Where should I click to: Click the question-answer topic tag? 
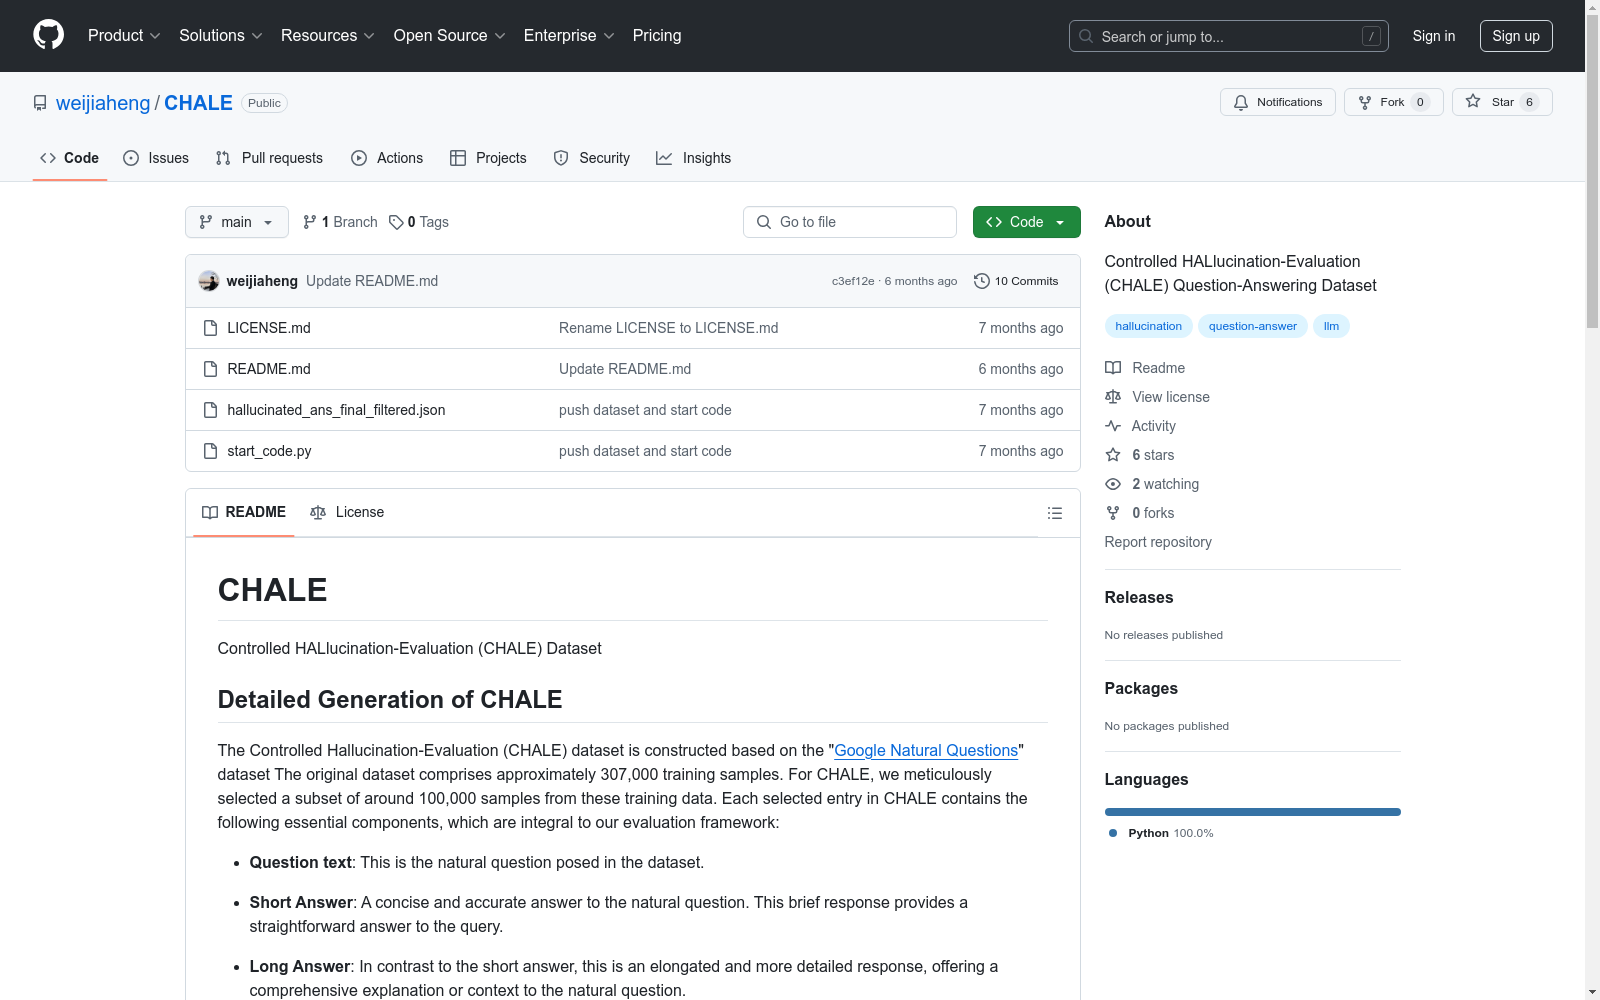coord(1253,326)
